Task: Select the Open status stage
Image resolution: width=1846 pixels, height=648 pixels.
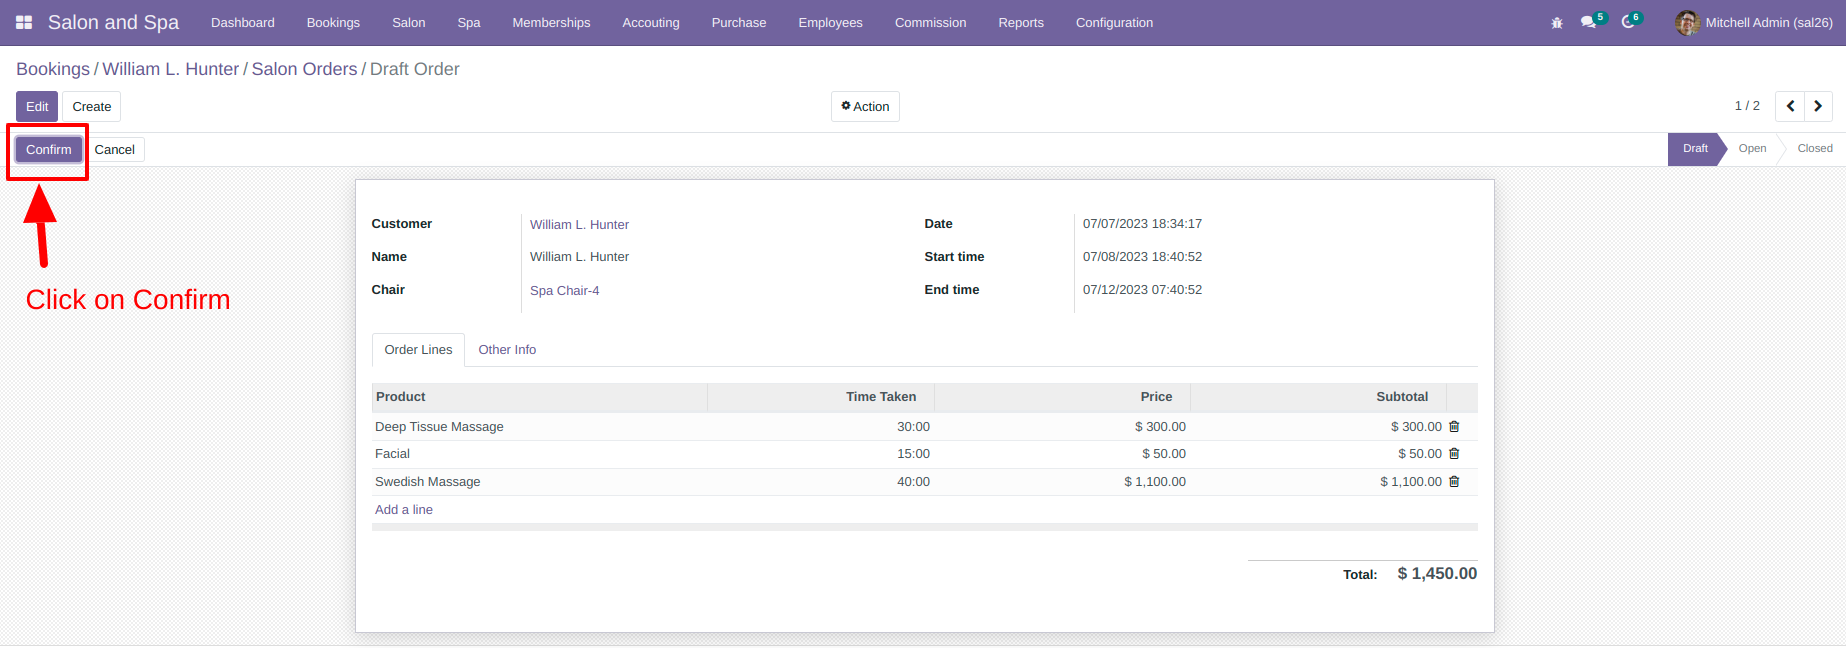Action: [x=1752, y=148]
